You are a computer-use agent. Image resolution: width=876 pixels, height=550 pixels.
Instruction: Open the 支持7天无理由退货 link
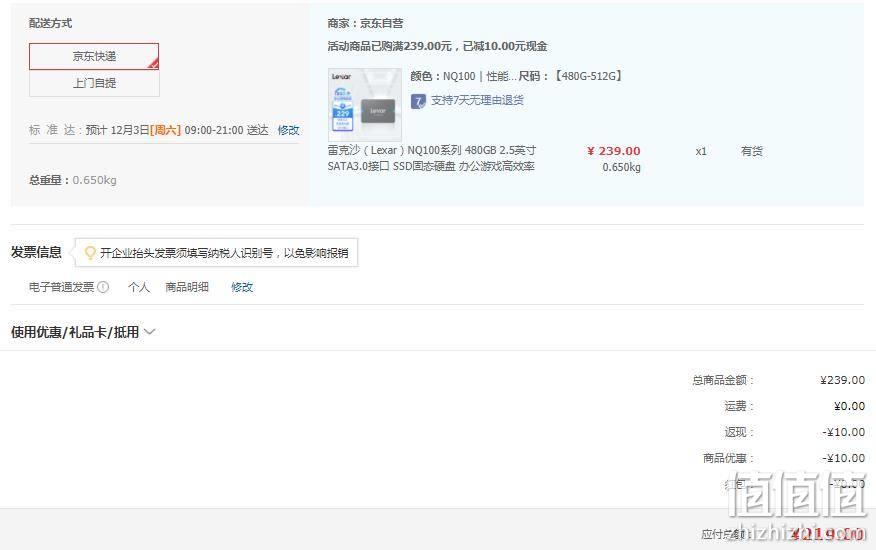point(477,101)
